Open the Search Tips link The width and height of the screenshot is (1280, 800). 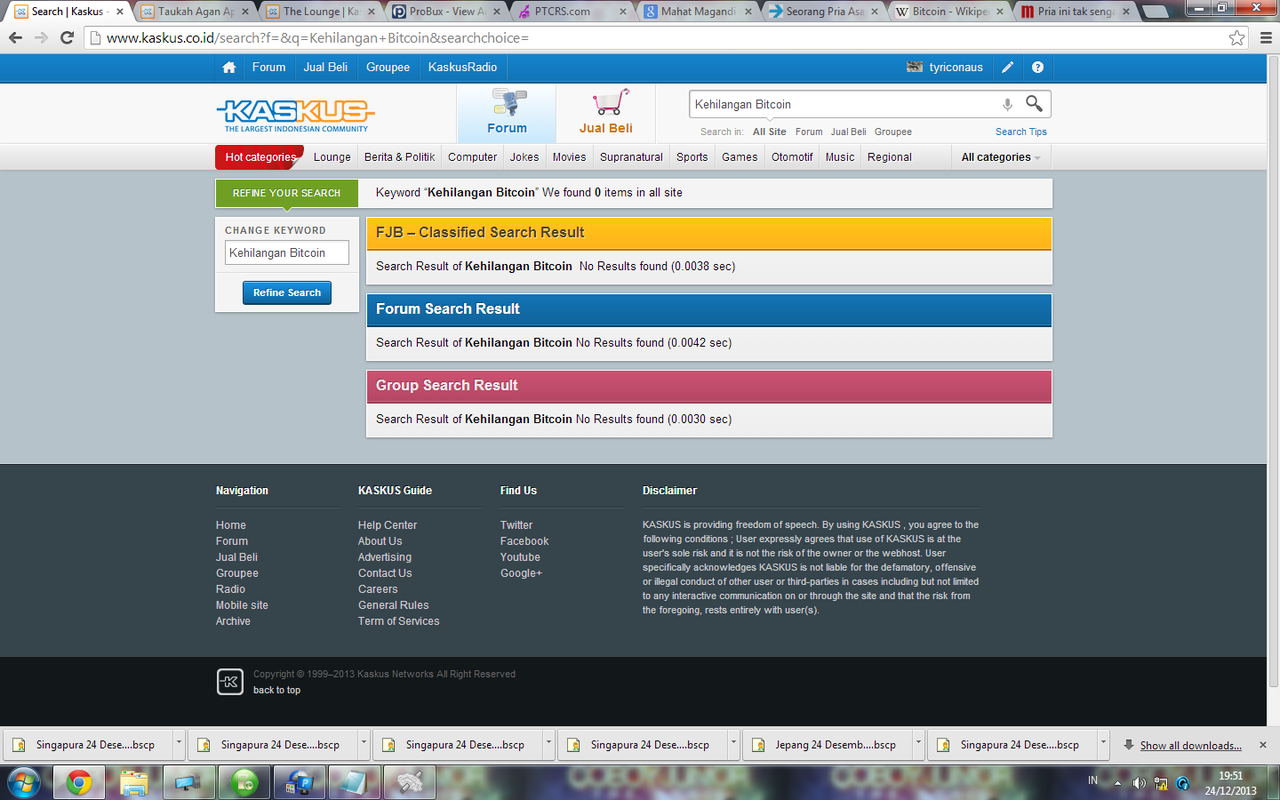[1021, 132]
